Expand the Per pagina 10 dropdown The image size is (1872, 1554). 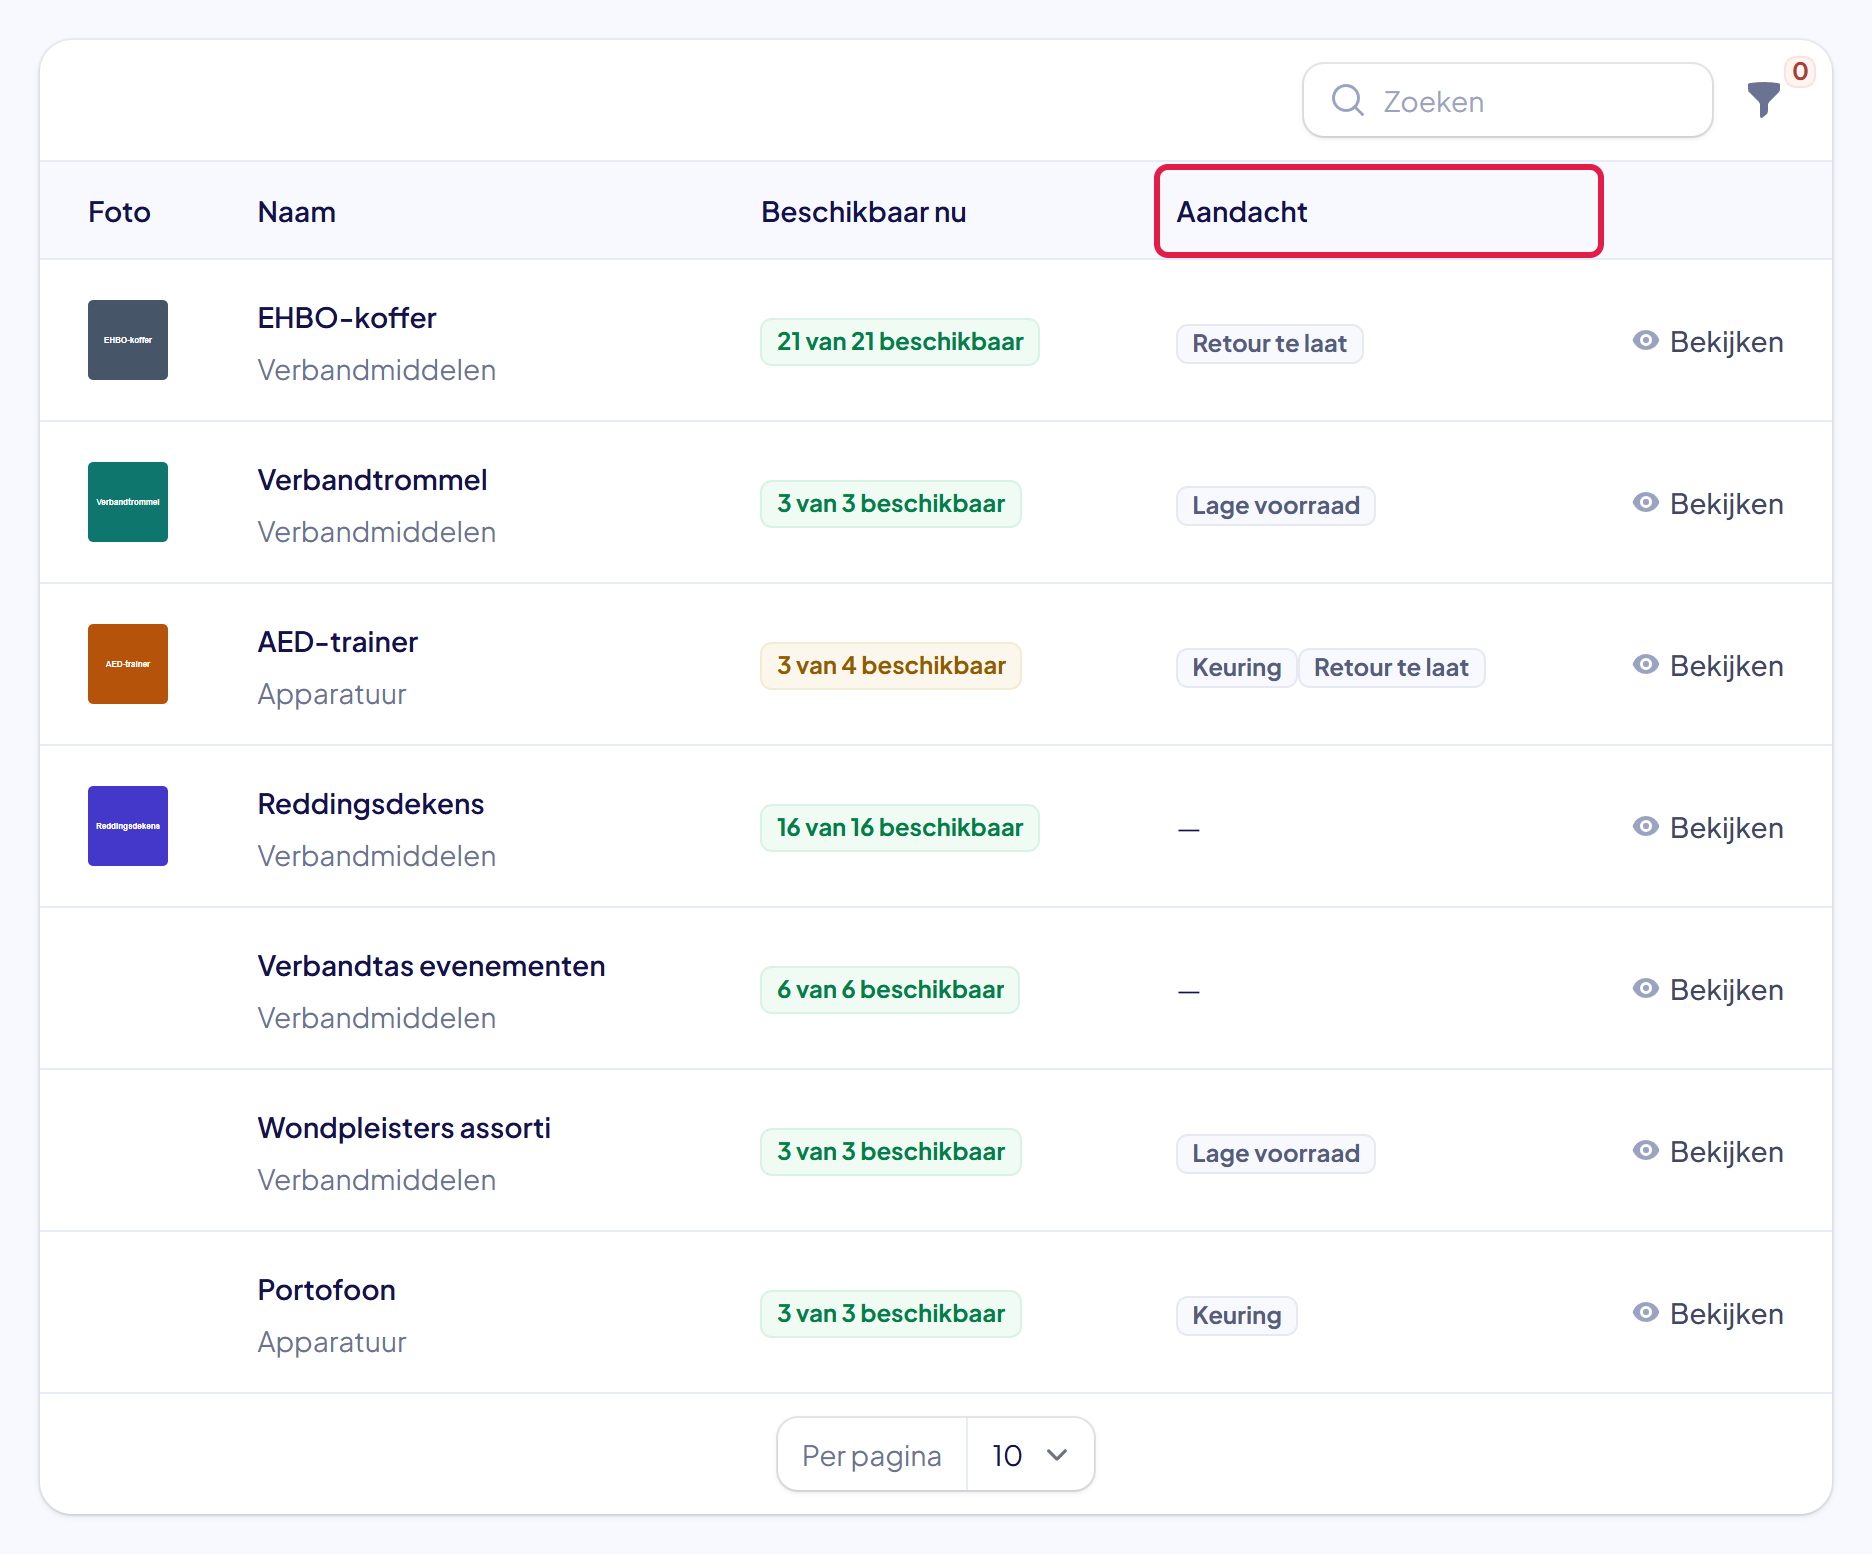pos(1030,1455)
